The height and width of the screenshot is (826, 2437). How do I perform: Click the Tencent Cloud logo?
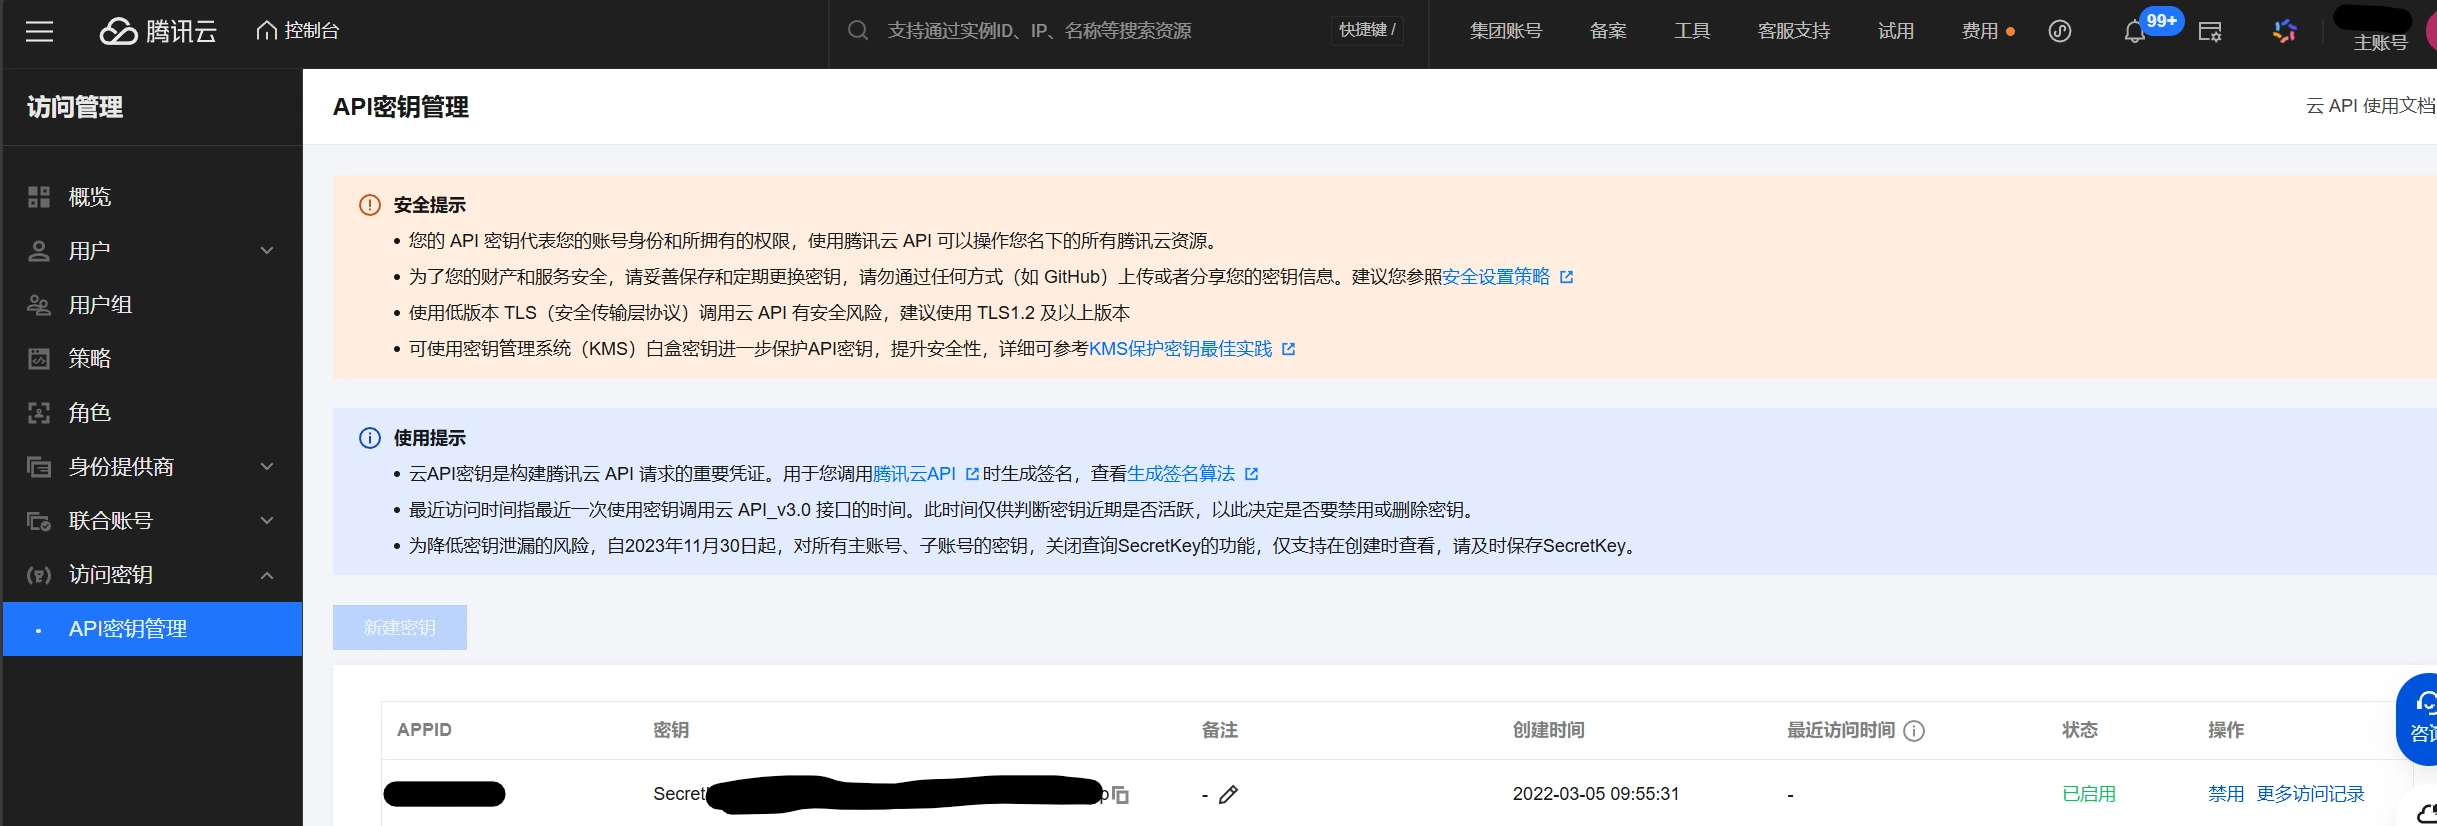[x=158, y=31]
